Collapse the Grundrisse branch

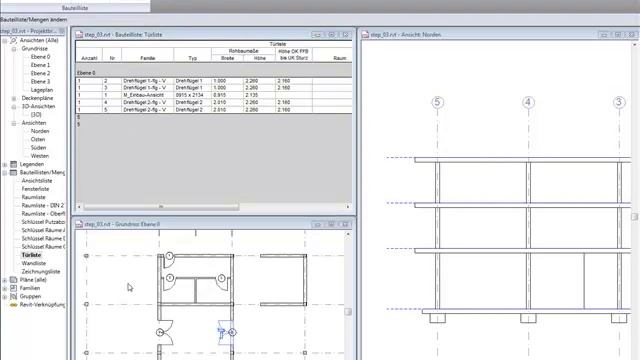click(13, 49)
